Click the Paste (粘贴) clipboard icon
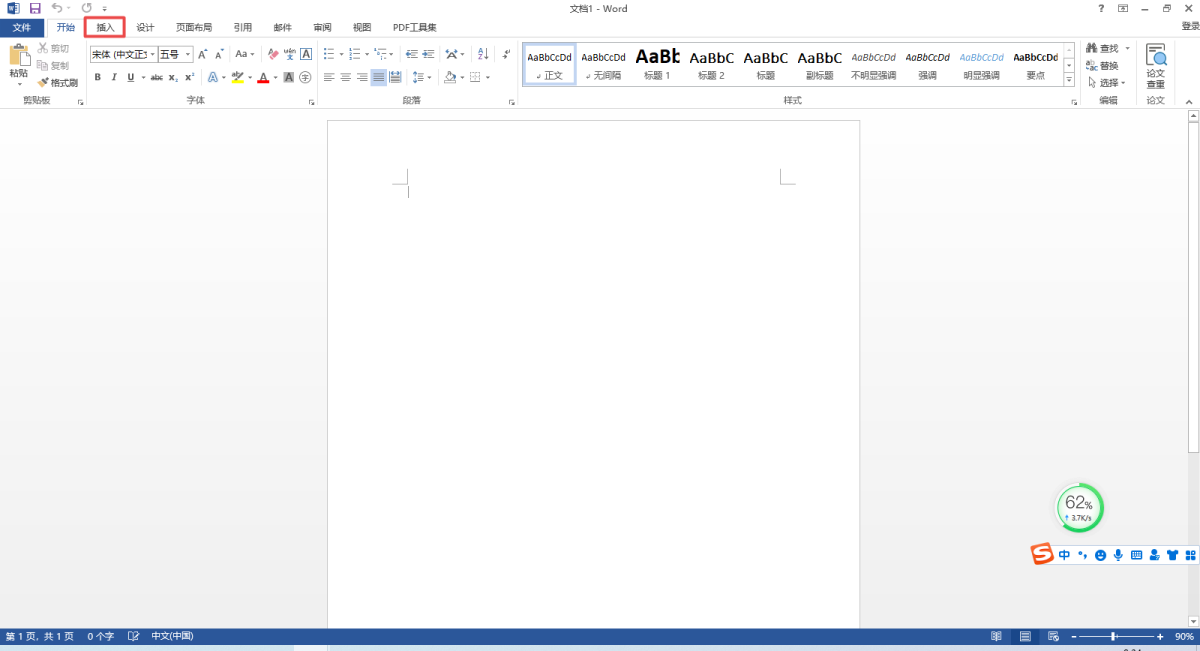This screenshot has width=1200, height=651. [x=19, y=61]
